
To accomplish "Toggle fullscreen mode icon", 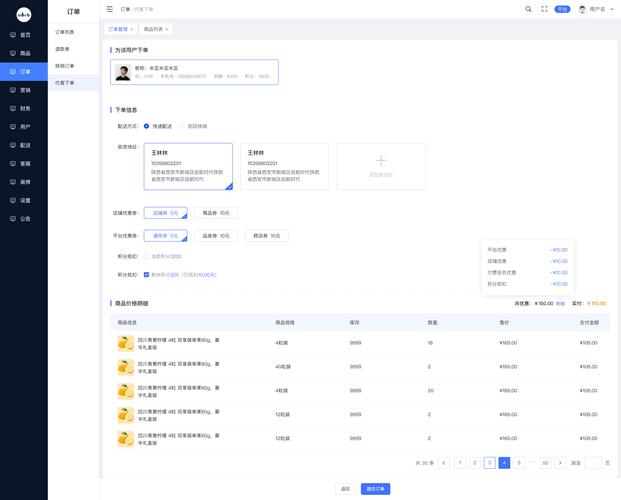I will tap(545, 9).
